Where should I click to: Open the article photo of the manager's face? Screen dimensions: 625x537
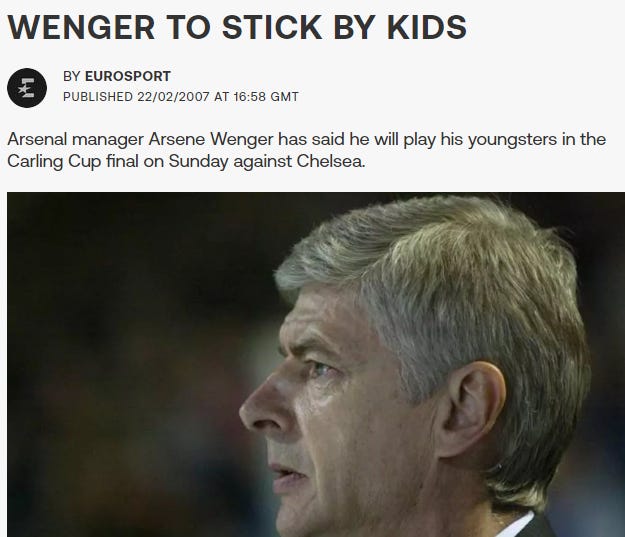tap(316, 365)
